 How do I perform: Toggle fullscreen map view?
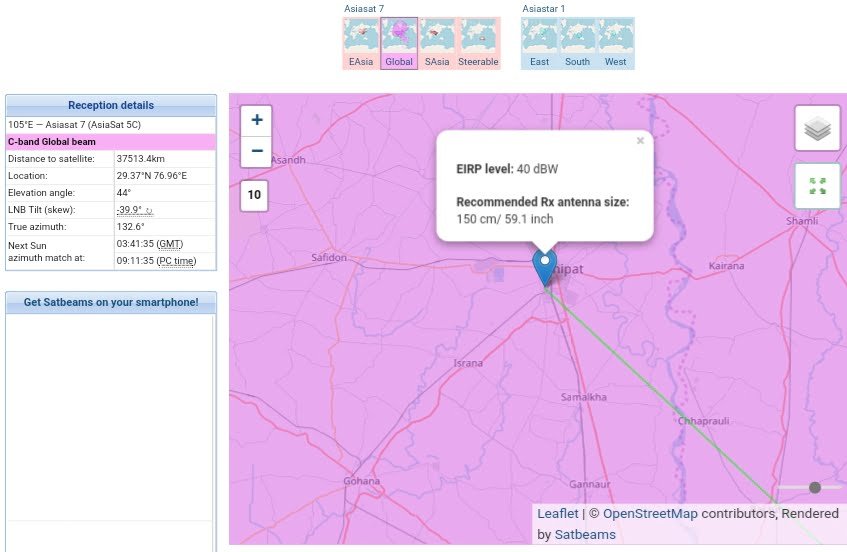817,186
